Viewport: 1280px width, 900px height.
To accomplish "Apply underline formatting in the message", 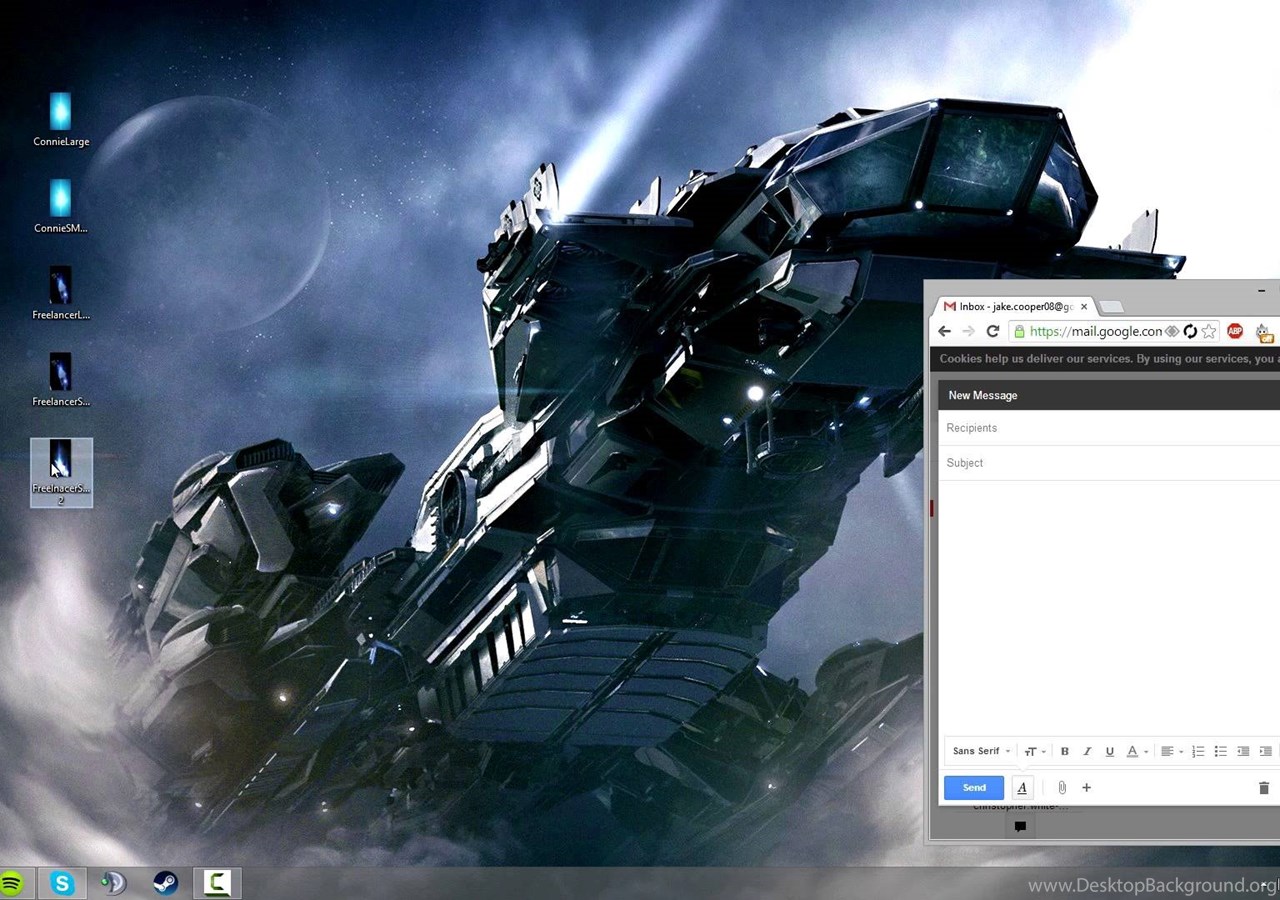I will click(x=1109, y=751).
